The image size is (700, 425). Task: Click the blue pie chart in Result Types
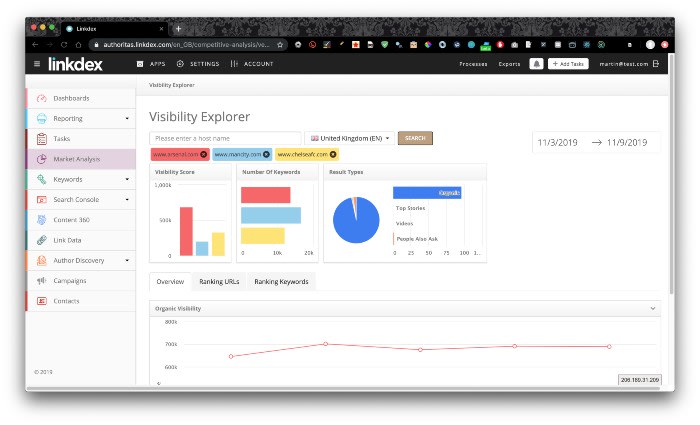pos(356,220)
